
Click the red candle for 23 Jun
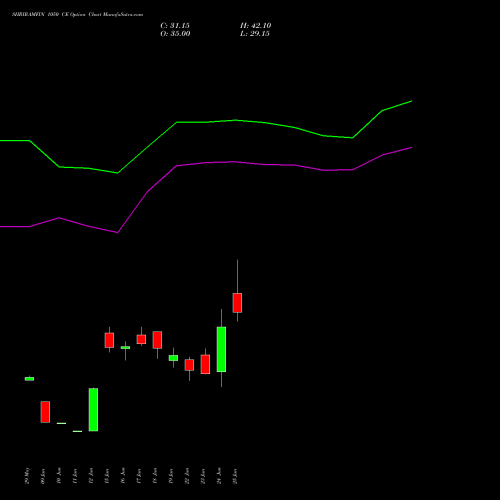[x=205, y=364]
